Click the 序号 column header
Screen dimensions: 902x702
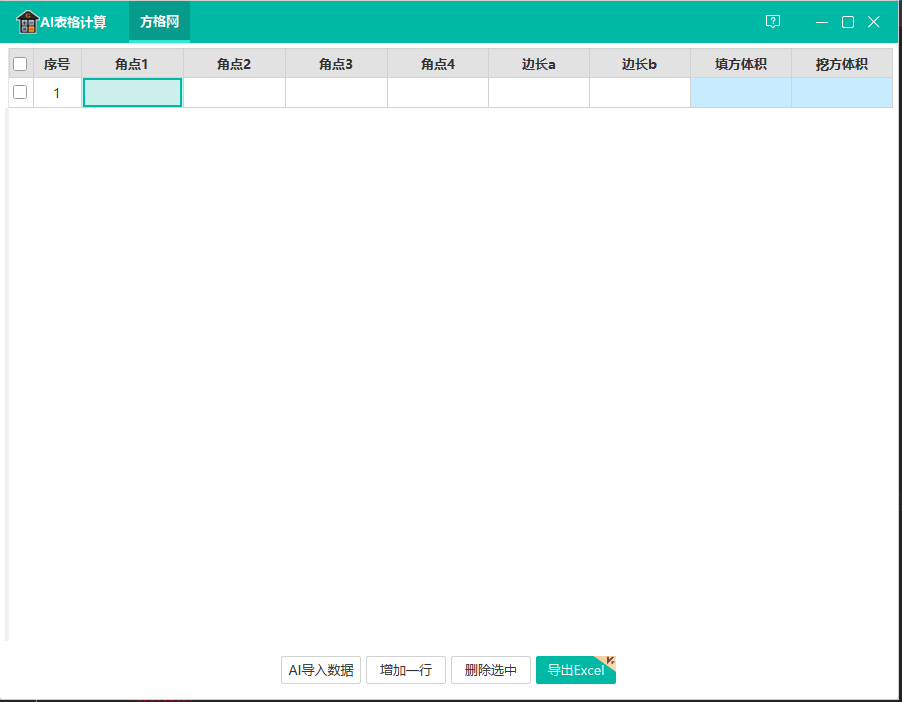point(57,64)
